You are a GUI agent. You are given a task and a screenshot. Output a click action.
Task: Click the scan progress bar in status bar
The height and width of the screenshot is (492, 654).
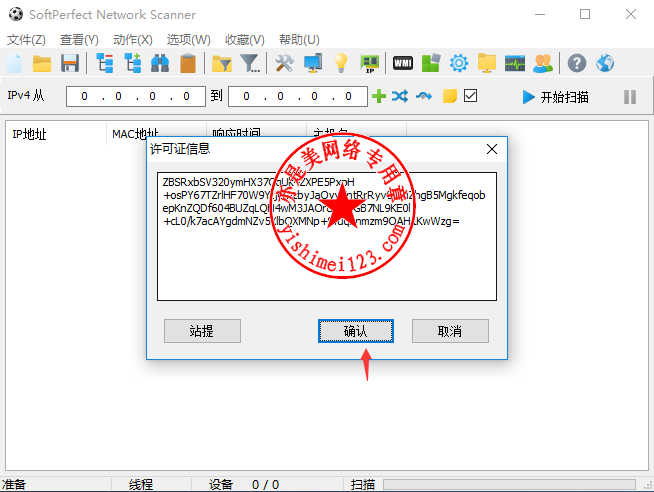click(x=509, y=484)
